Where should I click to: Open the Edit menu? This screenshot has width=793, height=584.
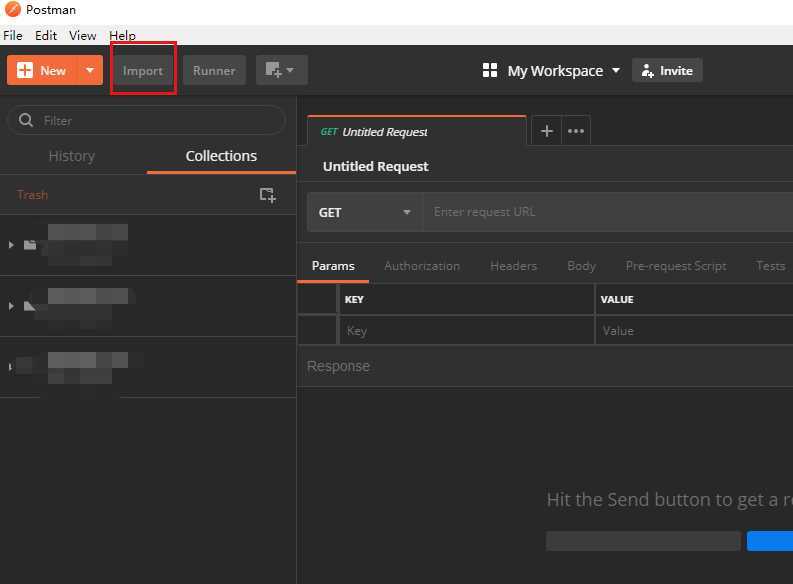click(x=46, y=35)
